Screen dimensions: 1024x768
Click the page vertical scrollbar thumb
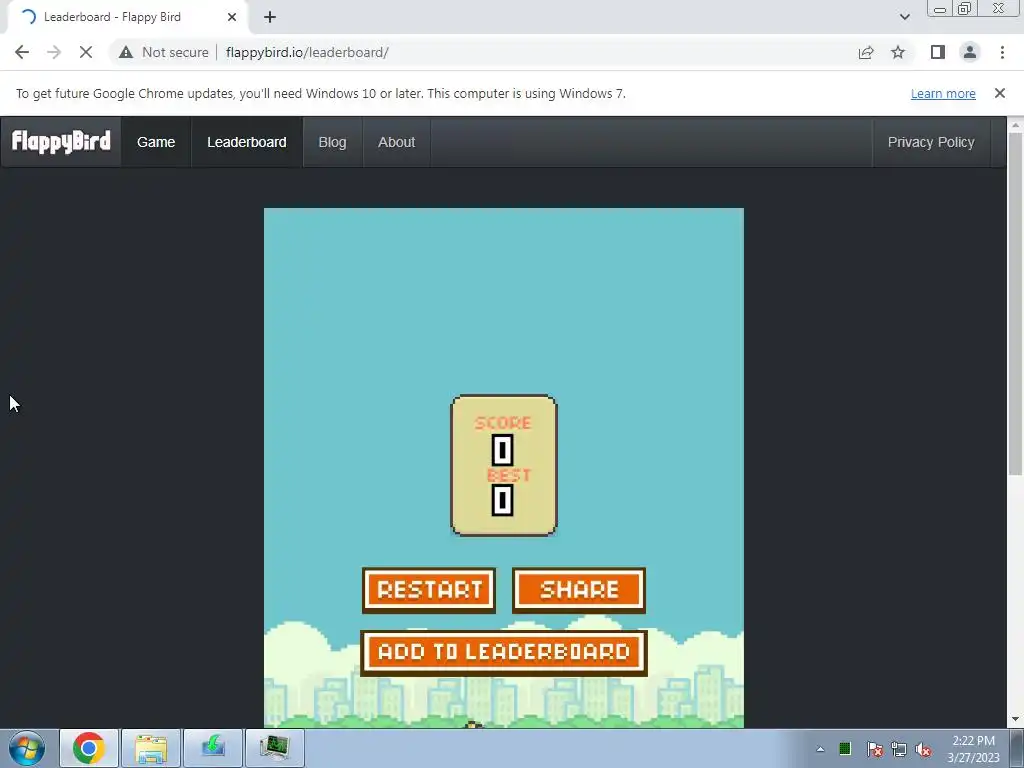tap(1015, 304)
